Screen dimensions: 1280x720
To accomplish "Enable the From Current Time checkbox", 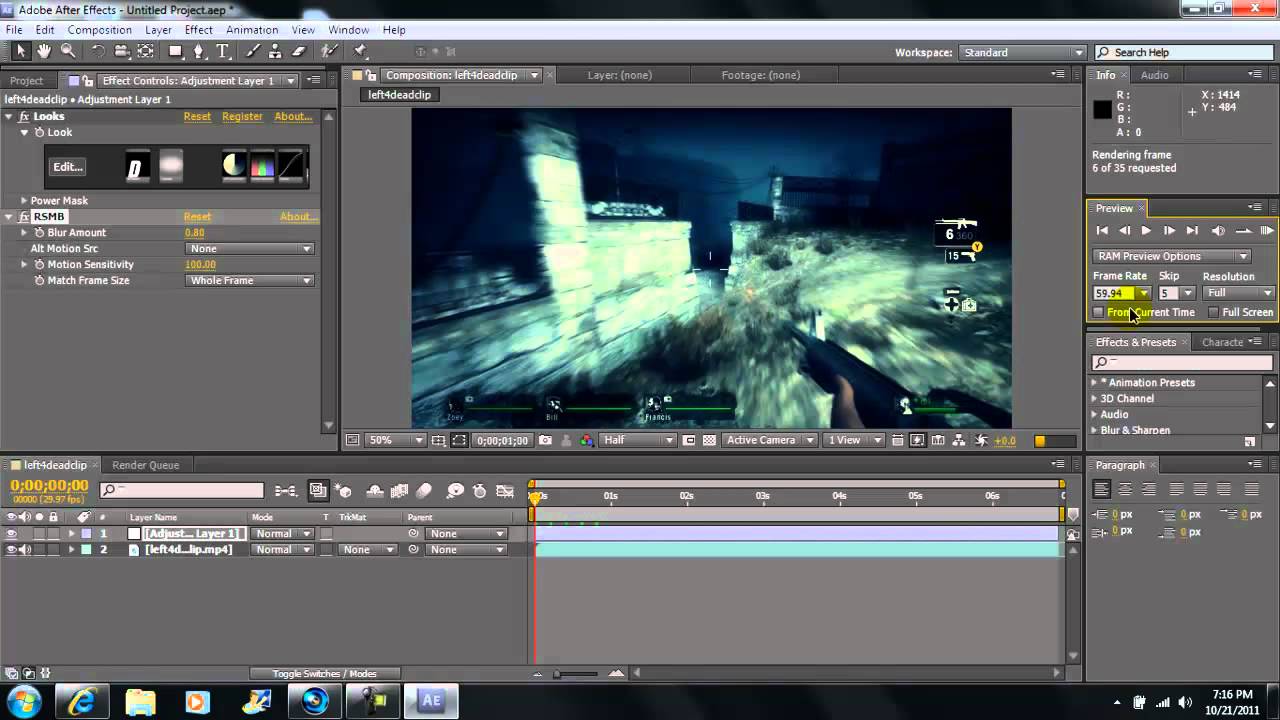I will 1098,313.
